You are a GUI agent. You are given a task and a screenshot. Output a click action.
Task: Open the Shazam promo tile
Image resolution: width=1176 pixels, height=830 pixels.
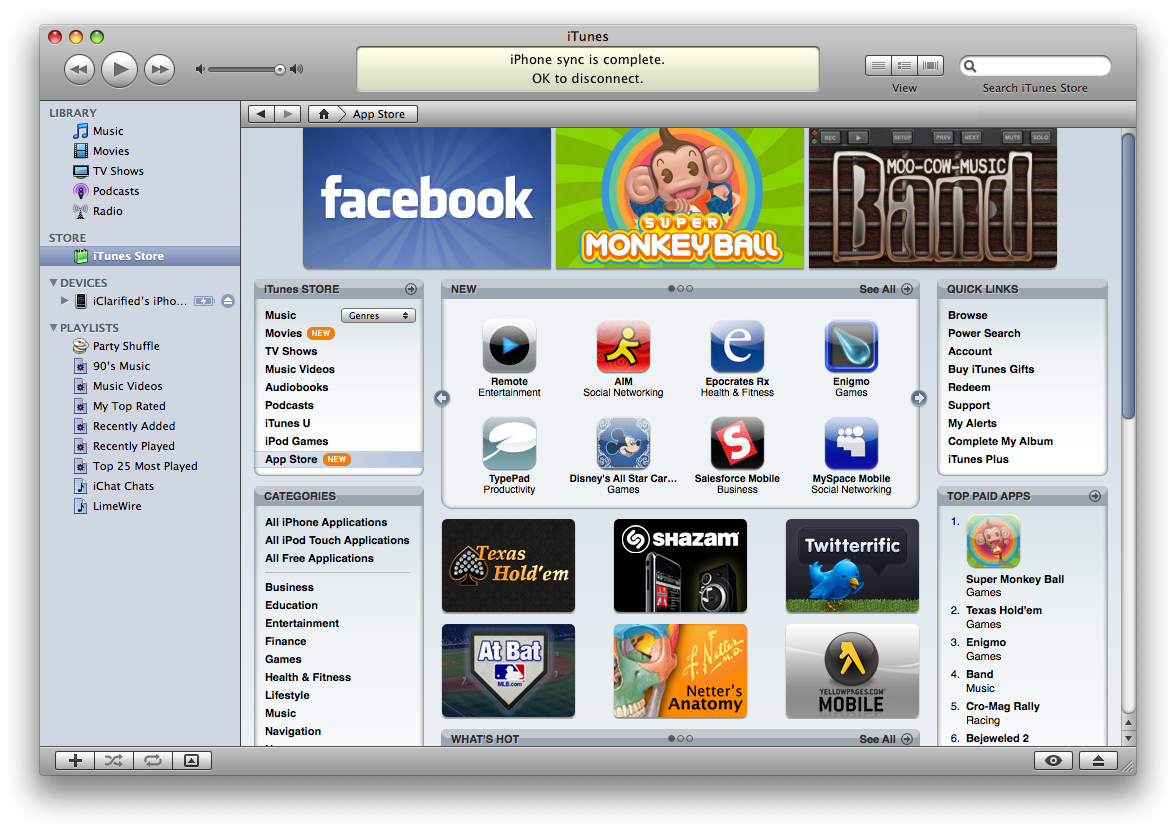tap(680, 566)
